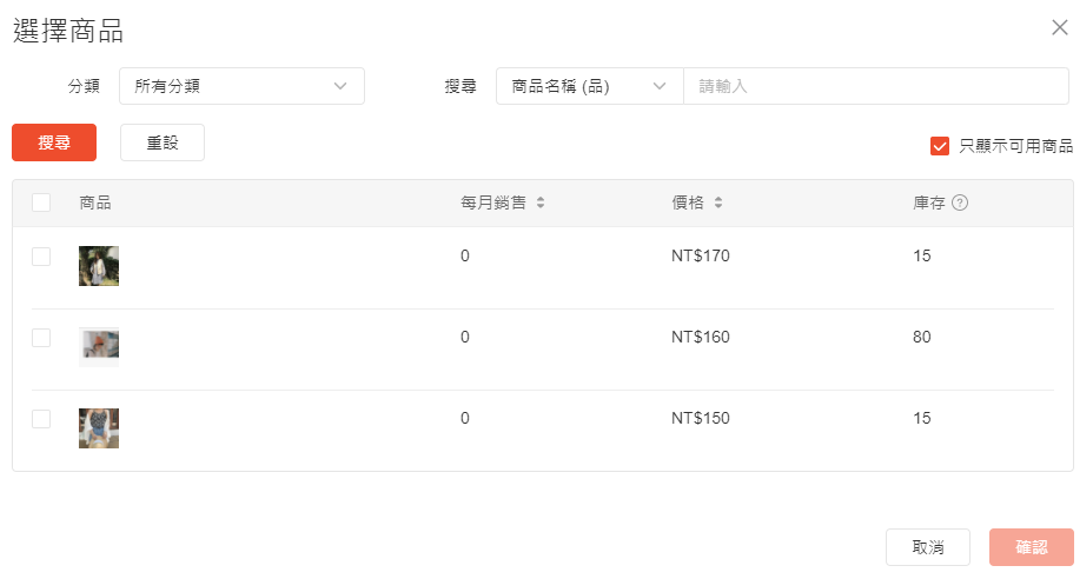Sort by 每月銷售 using sort arrows
The image size is (1080, 577).
tap(540, 203)
